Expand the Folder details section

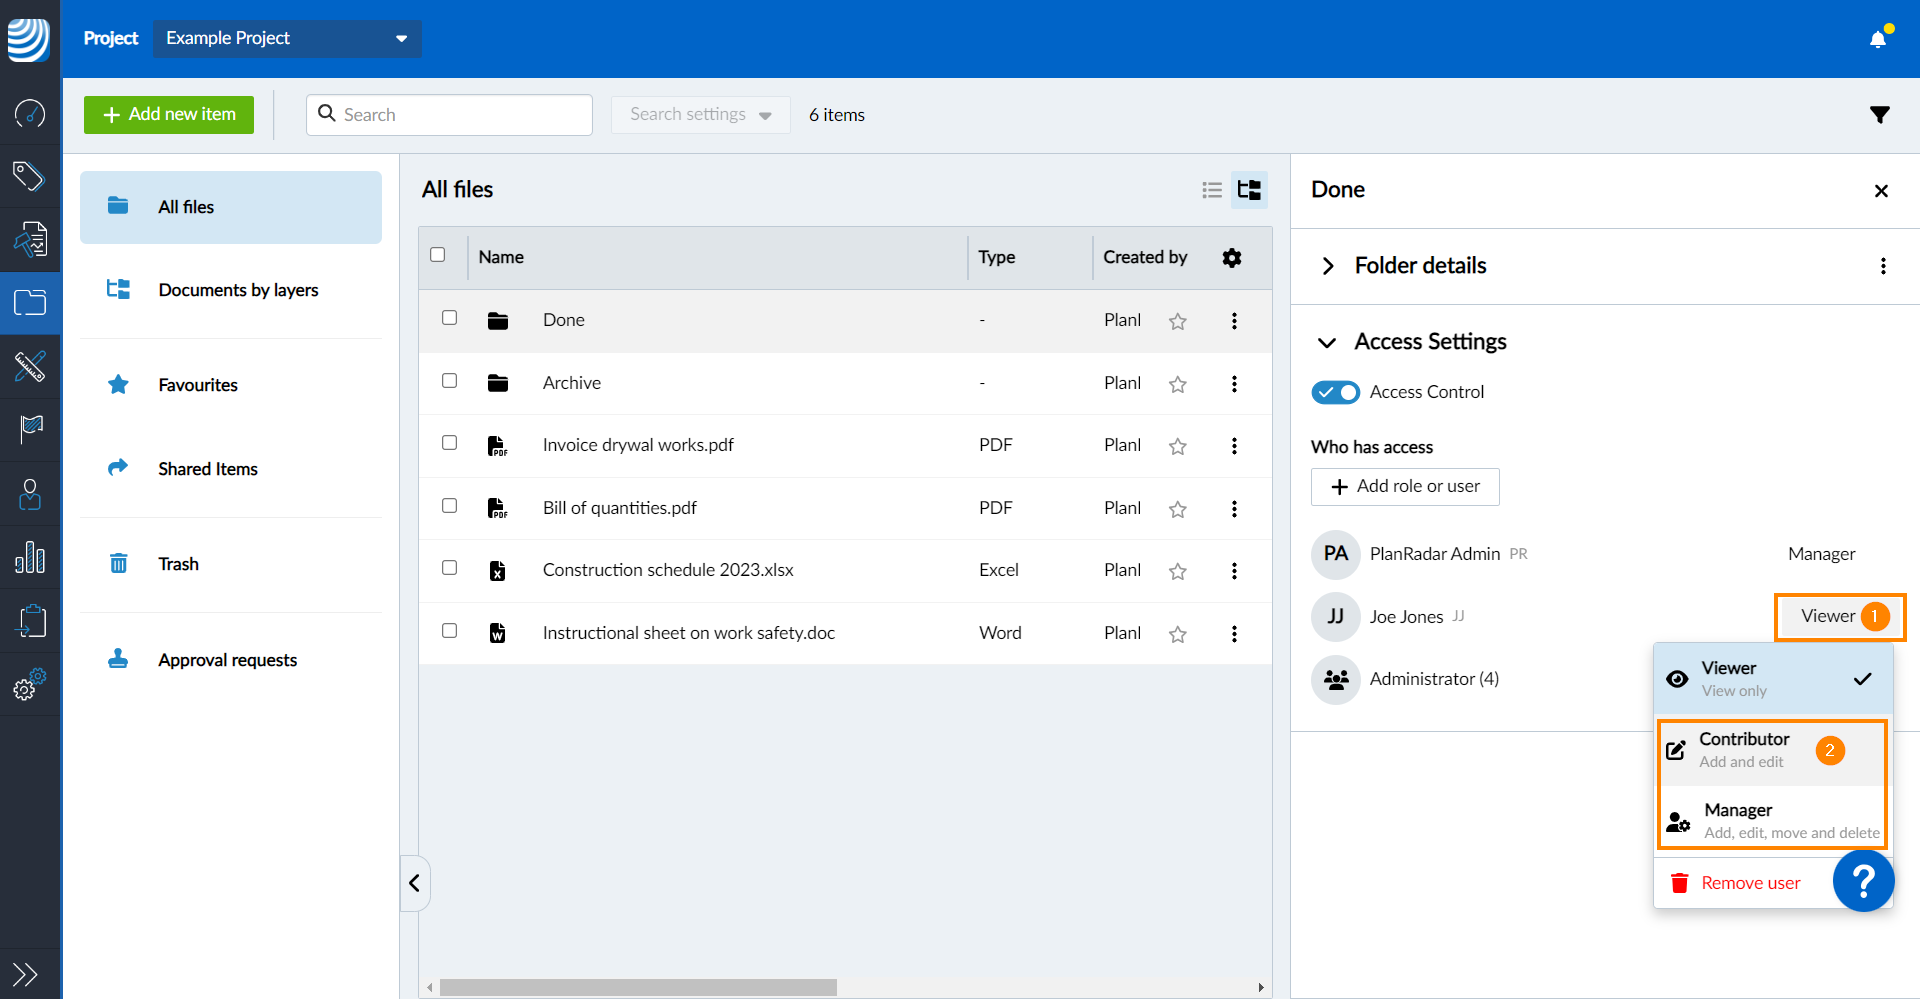tap(1328, 266)
